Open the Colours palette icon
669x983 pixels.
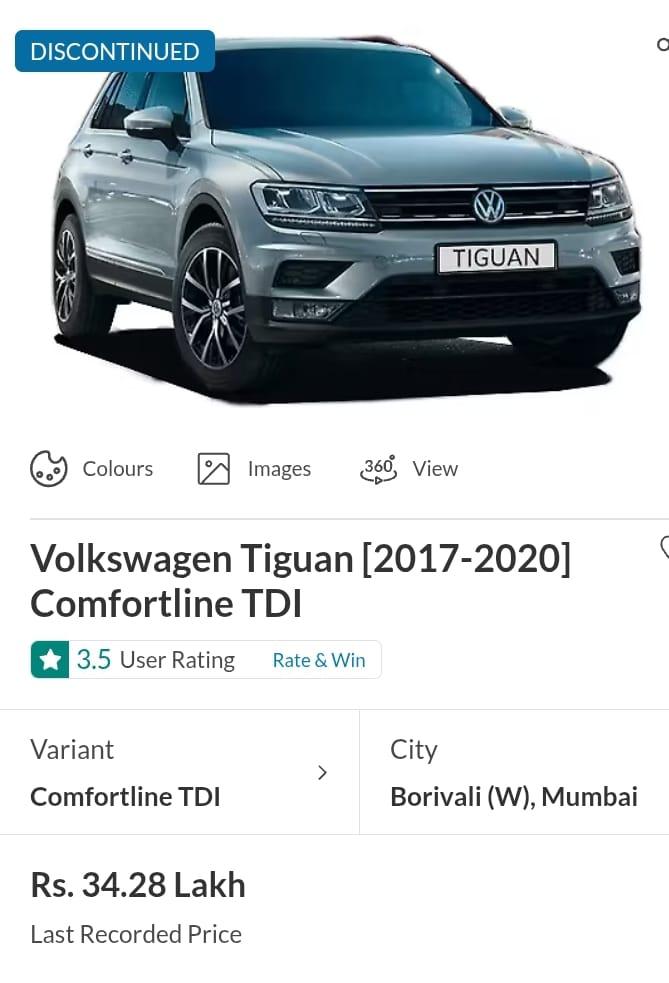(48, 468)
